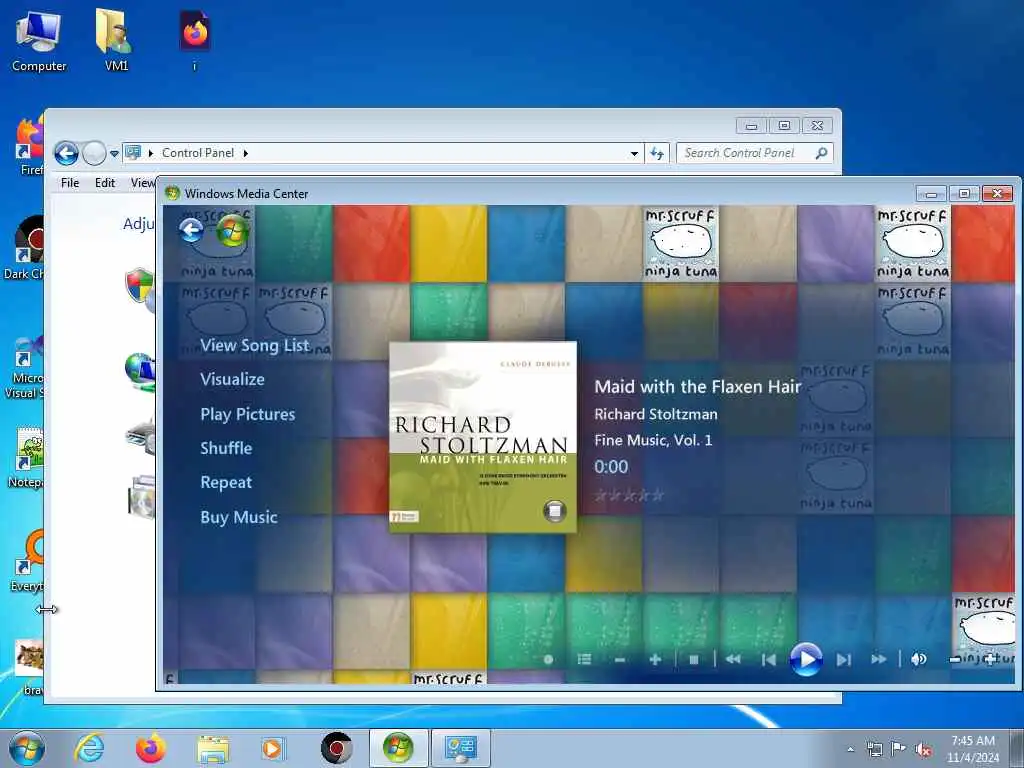Image resolution: width=1024 pixels, height=768 pixels.
Task: Go back in the Control Panel window
Action: 66,153
